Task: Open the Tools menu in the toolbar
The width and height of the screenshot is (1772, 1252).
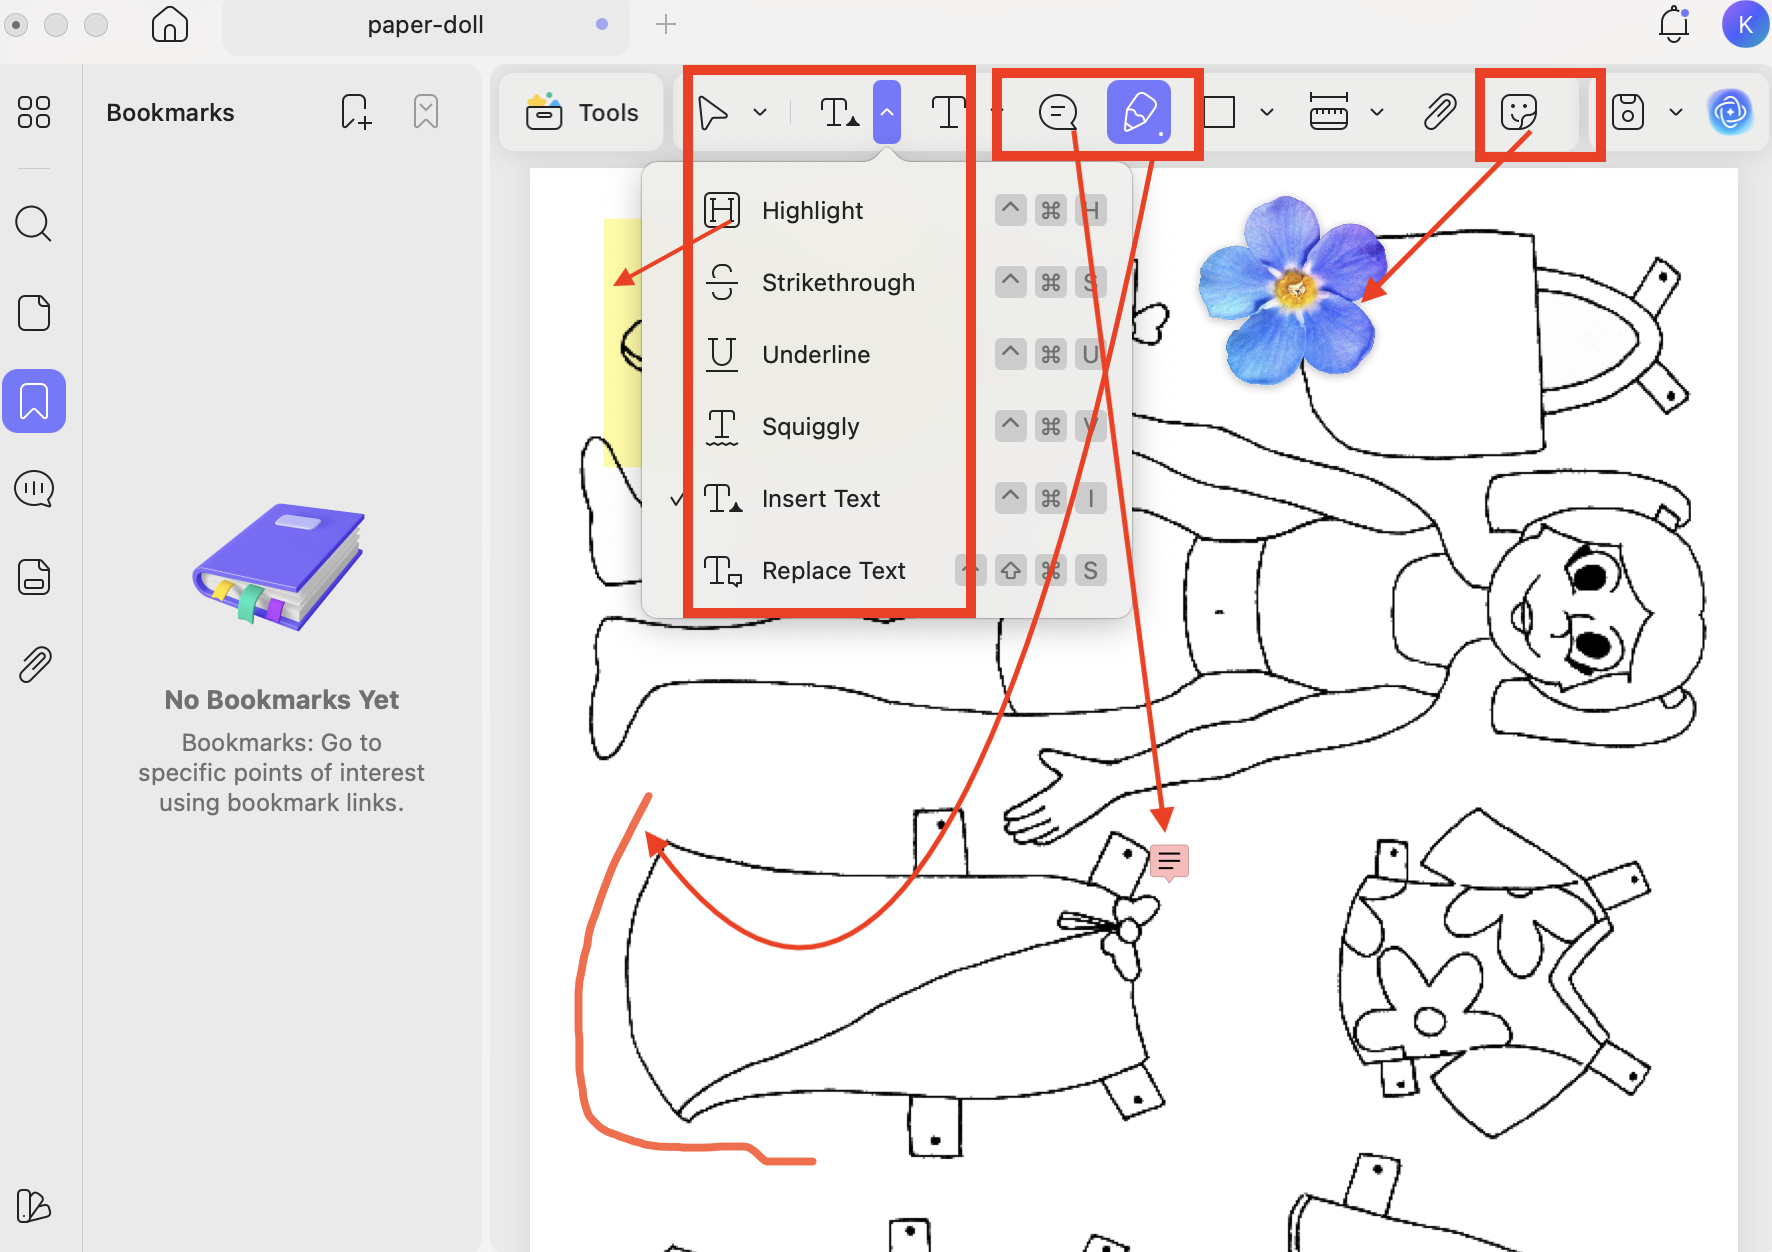Action: pos(580,112)
